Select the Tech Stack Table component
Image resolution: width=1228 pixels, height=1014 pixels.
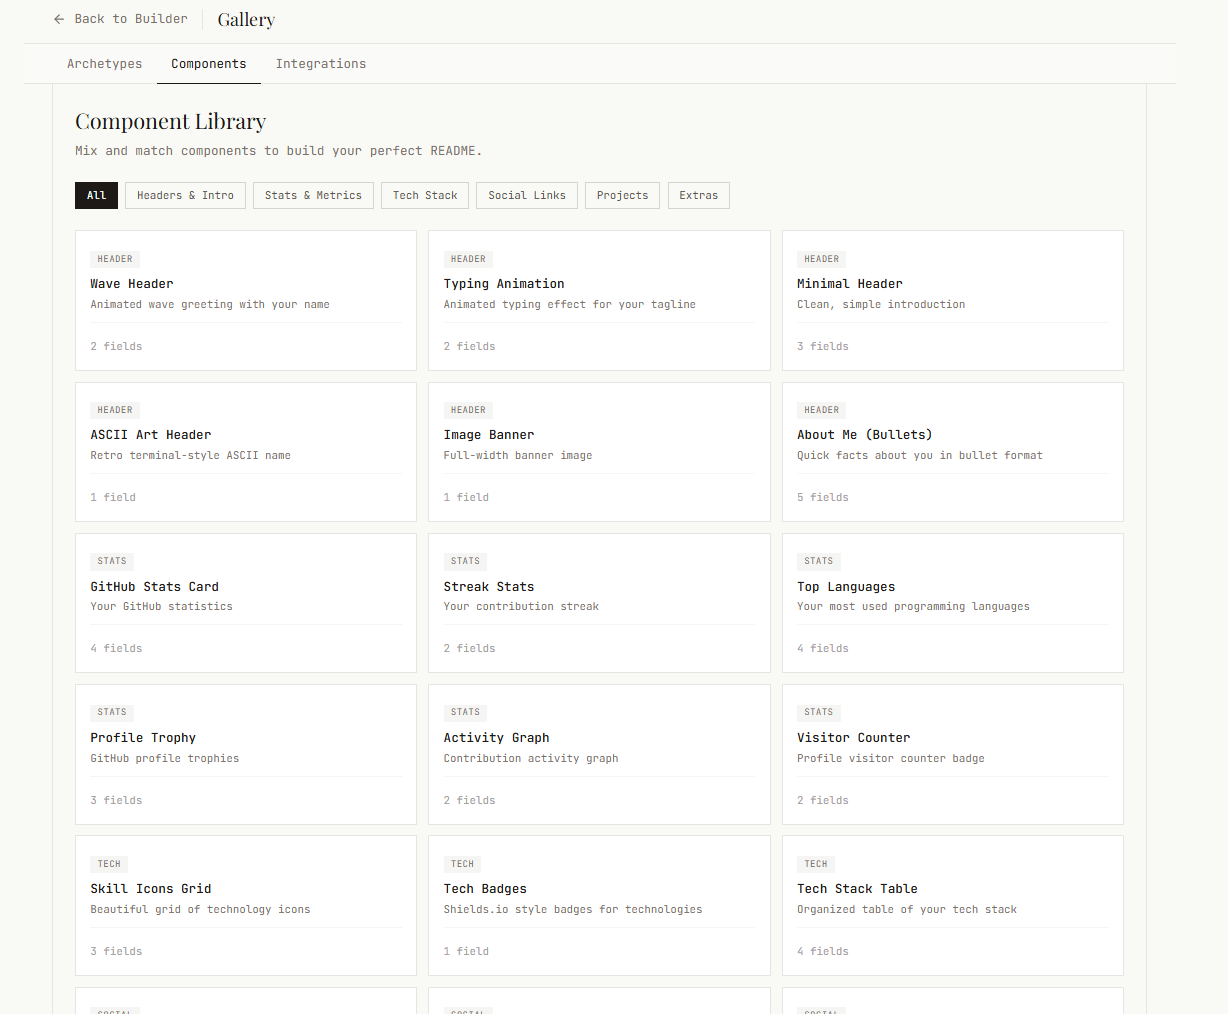point(952,905)
